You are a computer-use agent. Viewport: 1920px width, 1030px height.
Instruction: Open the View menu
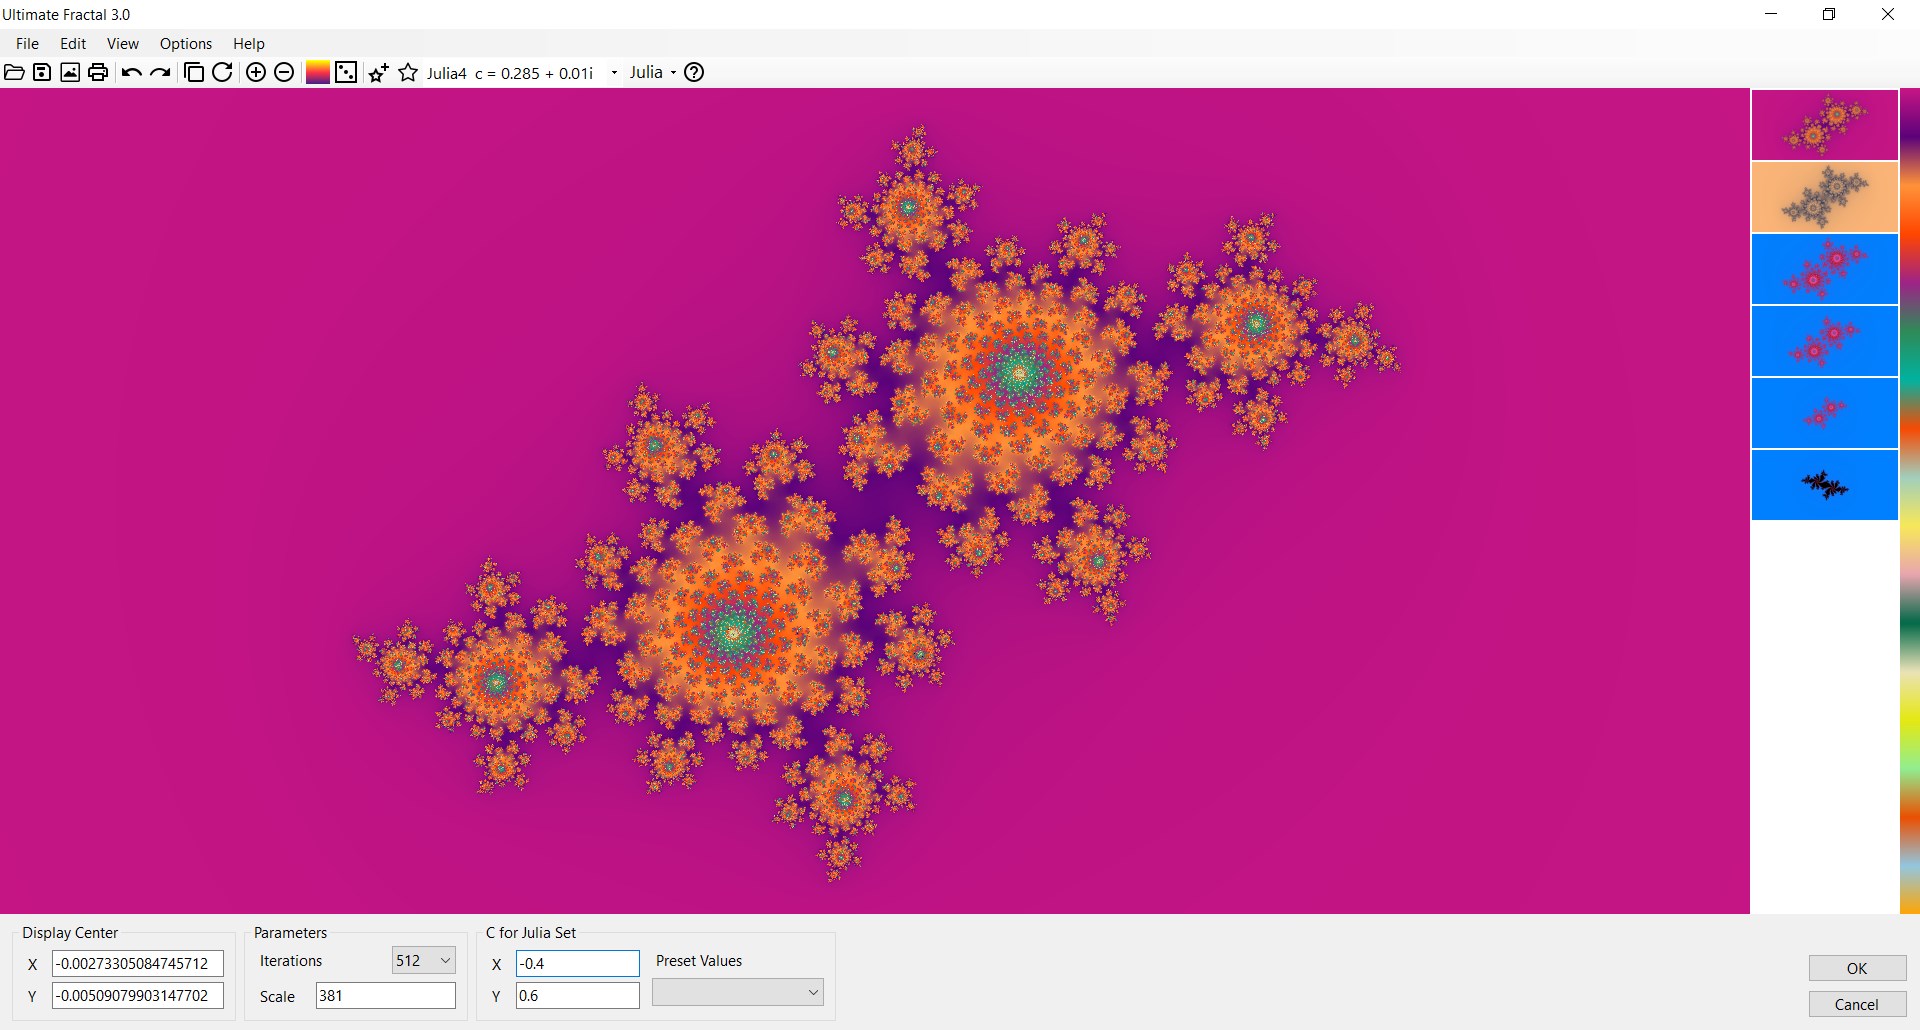(123, 44)
